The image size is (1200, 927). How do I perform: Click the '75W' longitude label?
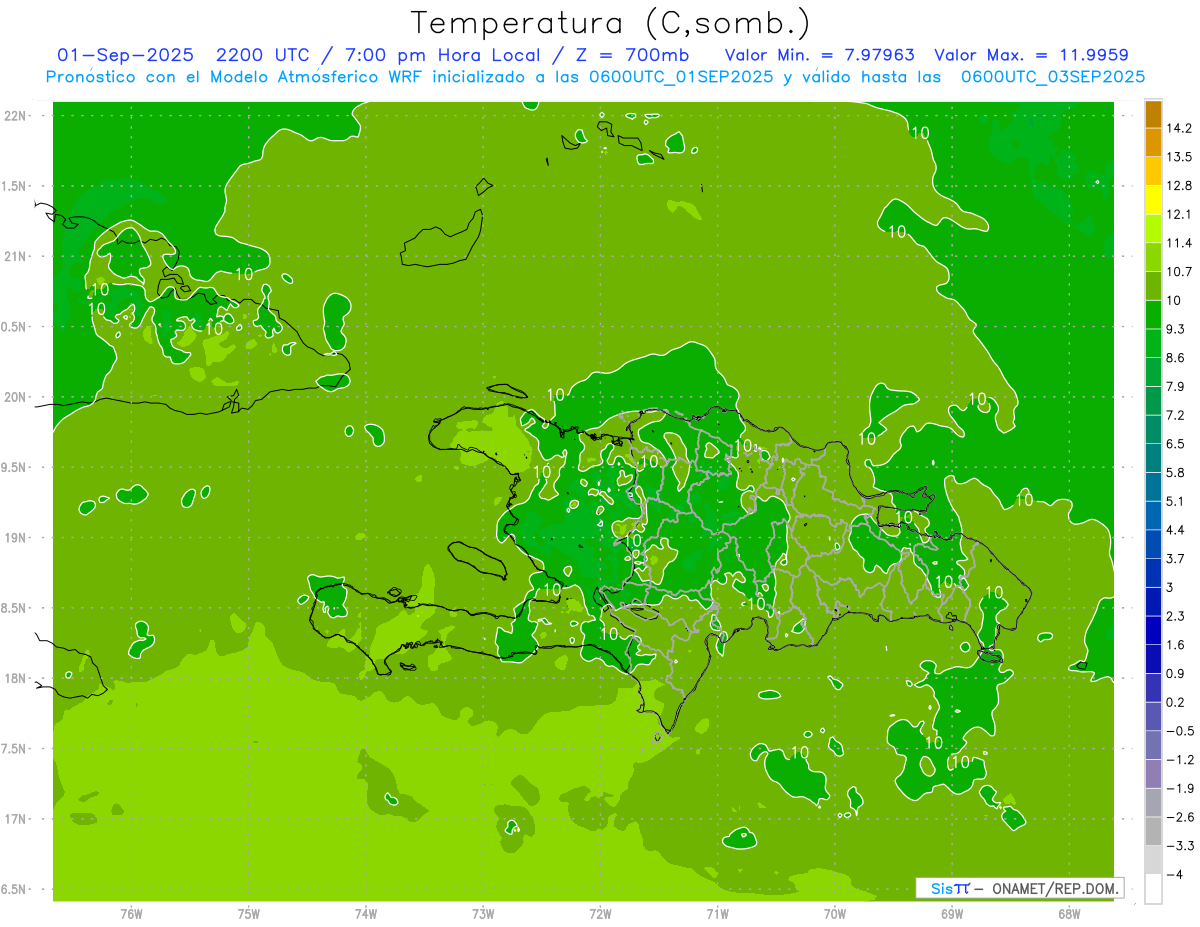[x=248, y=913]
